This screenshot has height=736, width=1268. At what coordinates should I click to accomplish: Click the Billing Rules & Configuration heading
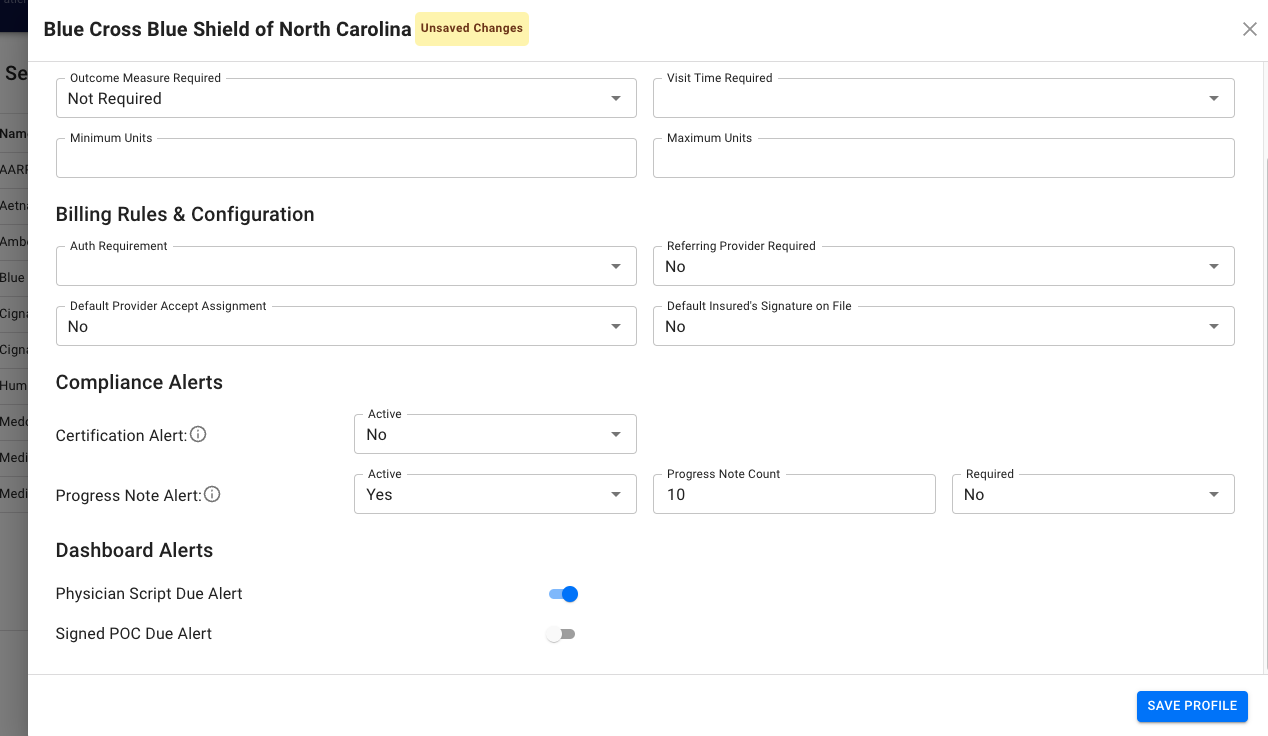pos(185,214)
